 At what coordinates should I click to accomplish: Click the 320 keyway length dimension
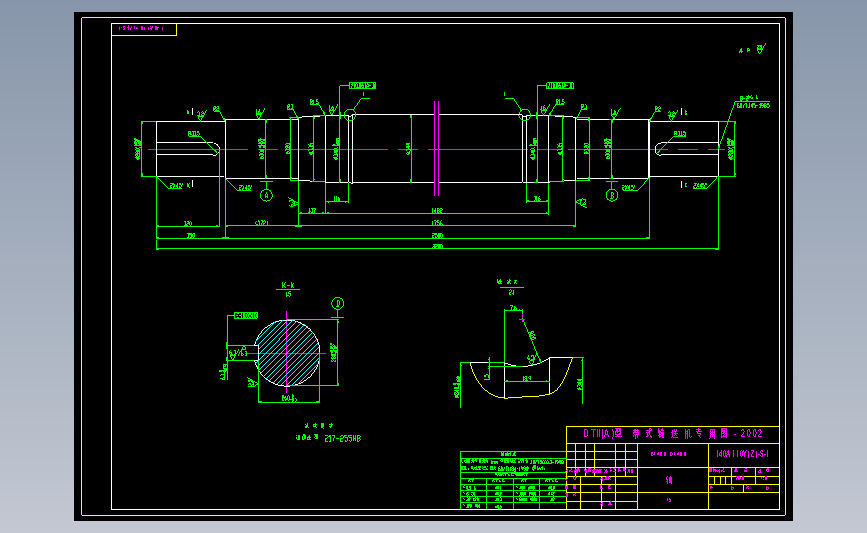(x=188, y=223)
